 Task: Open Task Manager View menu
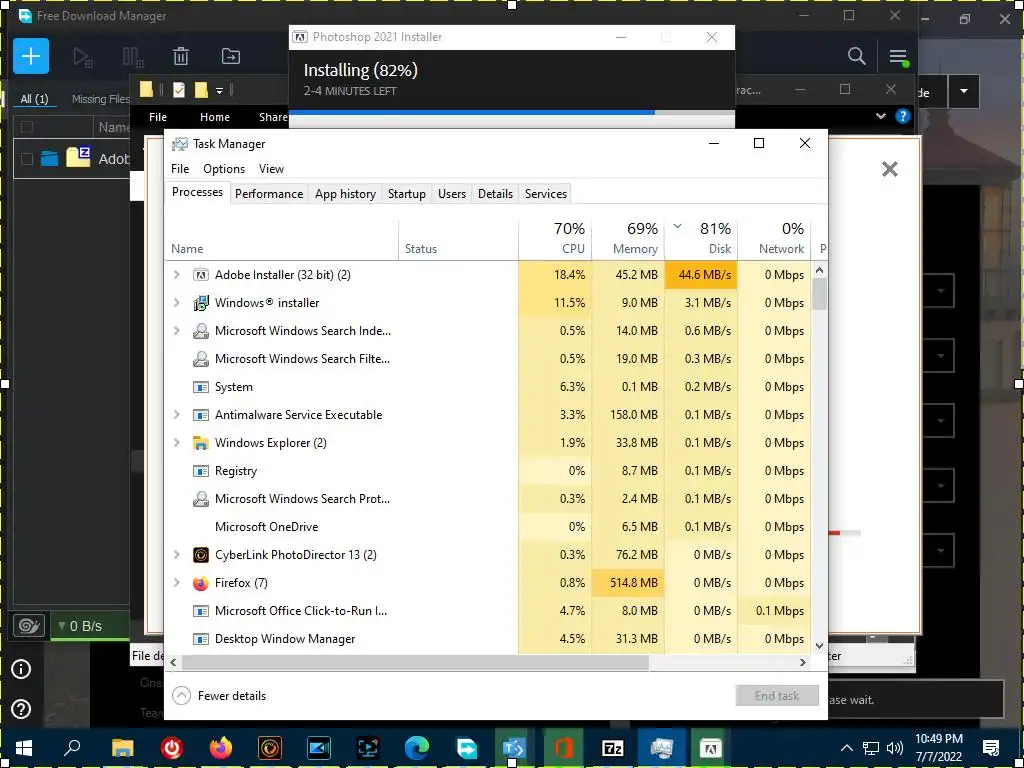coord(271,168)
